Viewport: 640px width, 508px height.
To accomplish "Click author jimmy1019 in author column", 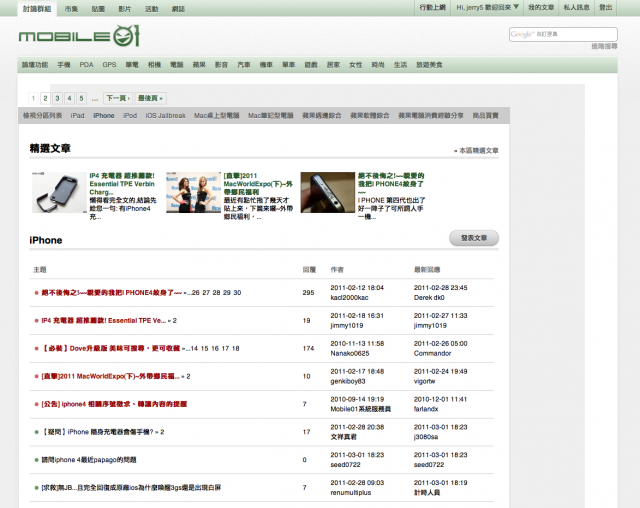I will 347,325.
